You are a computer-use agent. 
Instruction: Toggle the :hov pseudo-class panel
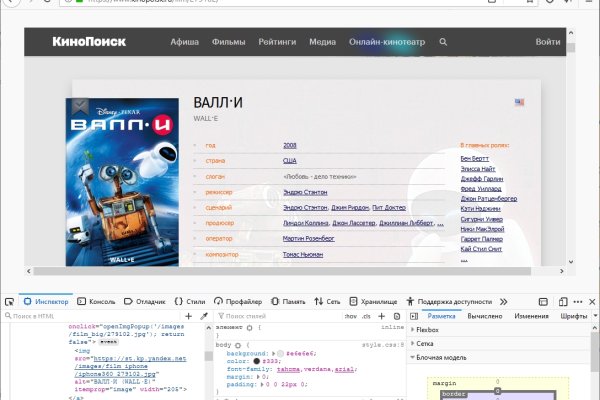pyautogui.click(x=348, y=315)
